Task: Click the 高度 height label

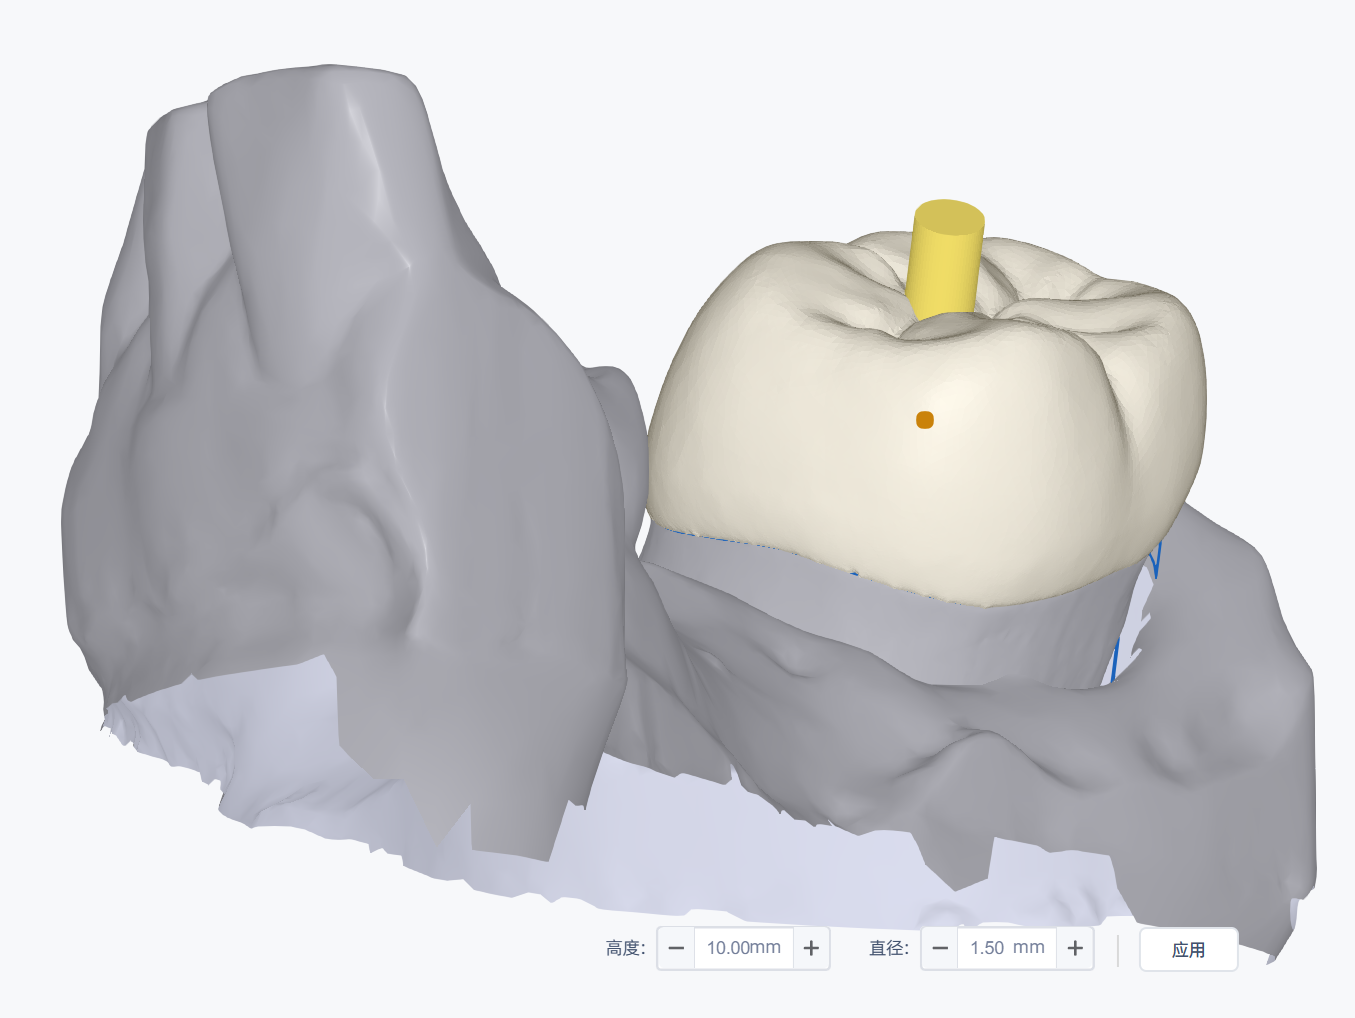Action: click(625, 948)
